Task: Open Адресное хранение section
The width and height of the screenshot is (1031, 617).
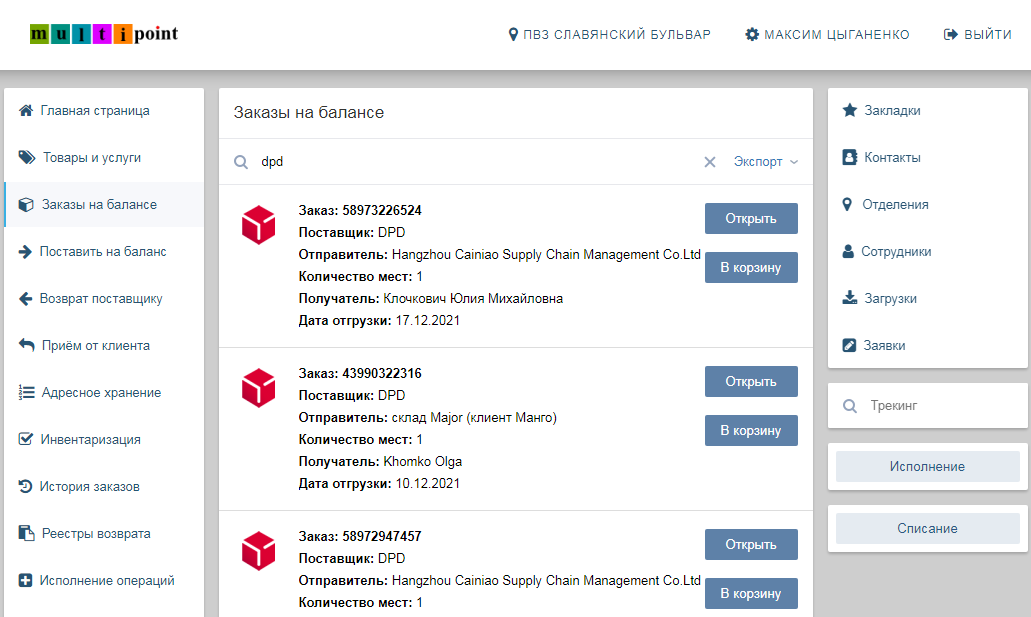Action: click(104, 393)
